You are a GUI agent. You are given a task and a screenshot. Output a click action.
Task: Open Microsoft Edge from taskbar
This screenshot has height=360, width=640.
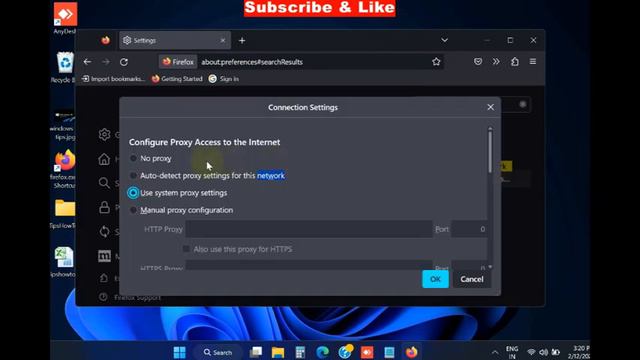[x=322, y=352]
